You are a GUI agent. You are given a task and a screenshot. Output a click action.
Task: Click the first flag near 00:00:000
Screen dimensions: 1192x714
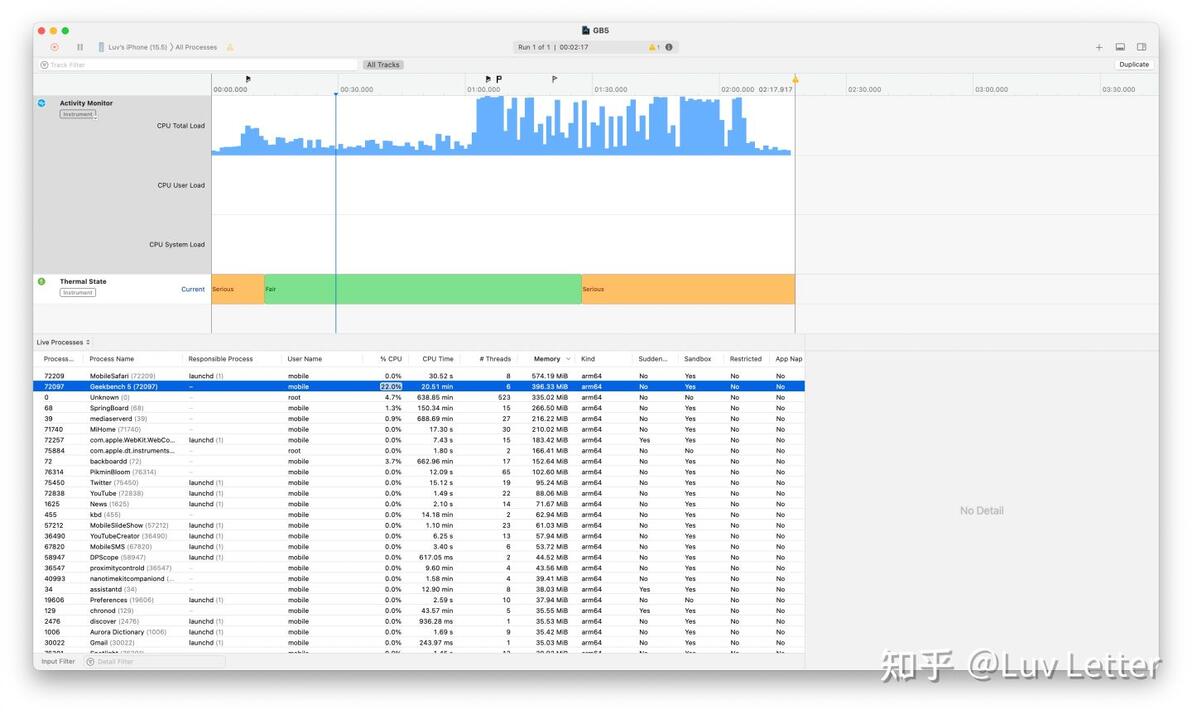pos(248,79)
